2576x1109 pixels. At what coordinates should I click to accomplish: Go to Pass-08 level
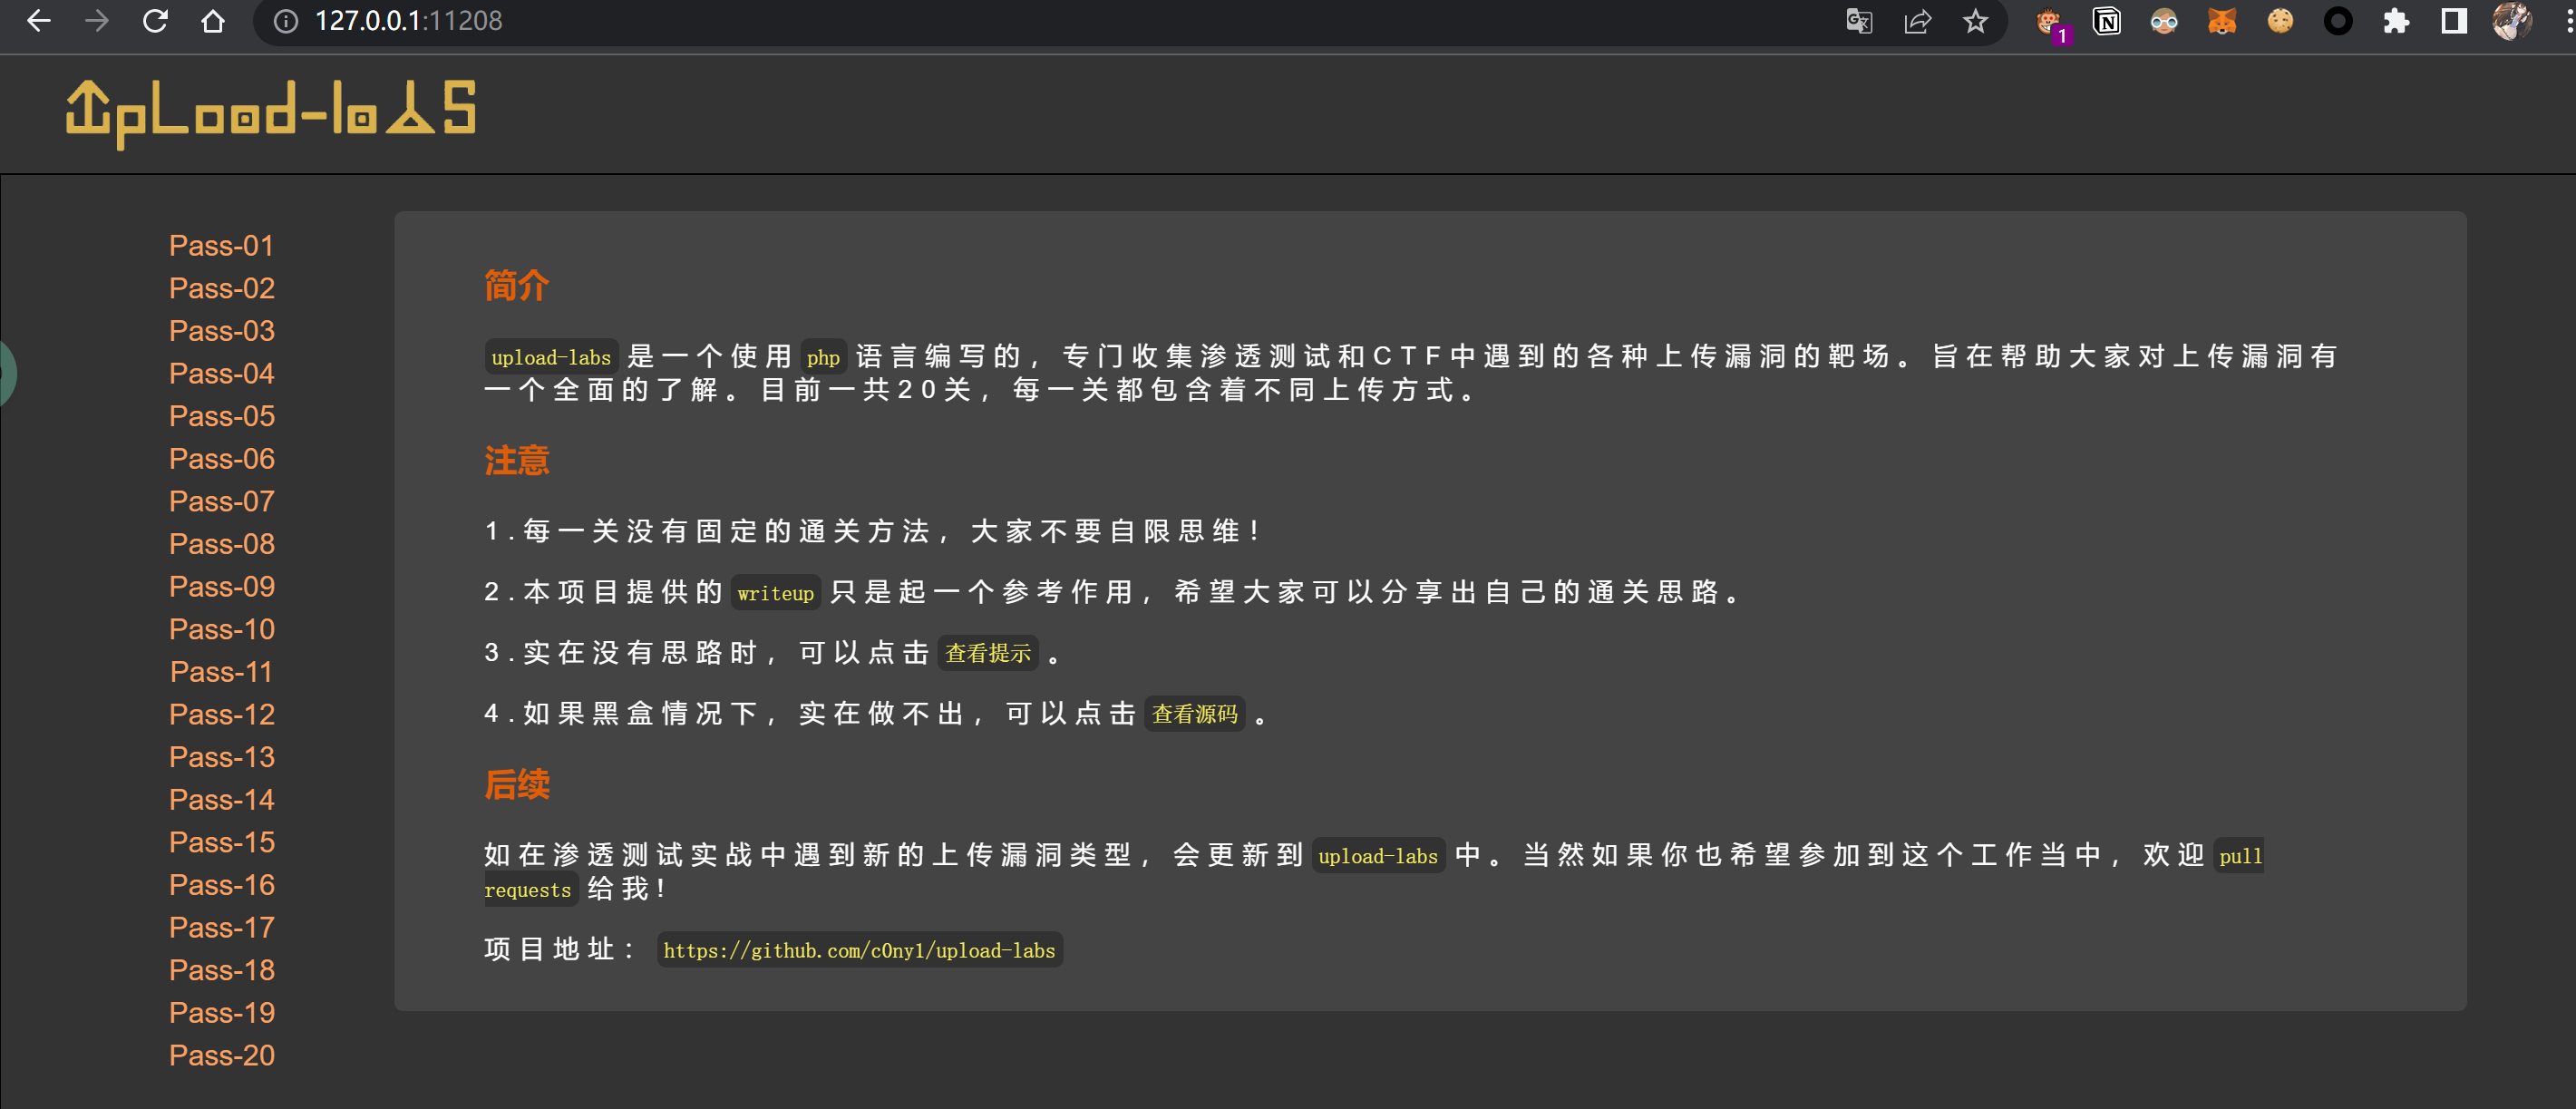221,544
